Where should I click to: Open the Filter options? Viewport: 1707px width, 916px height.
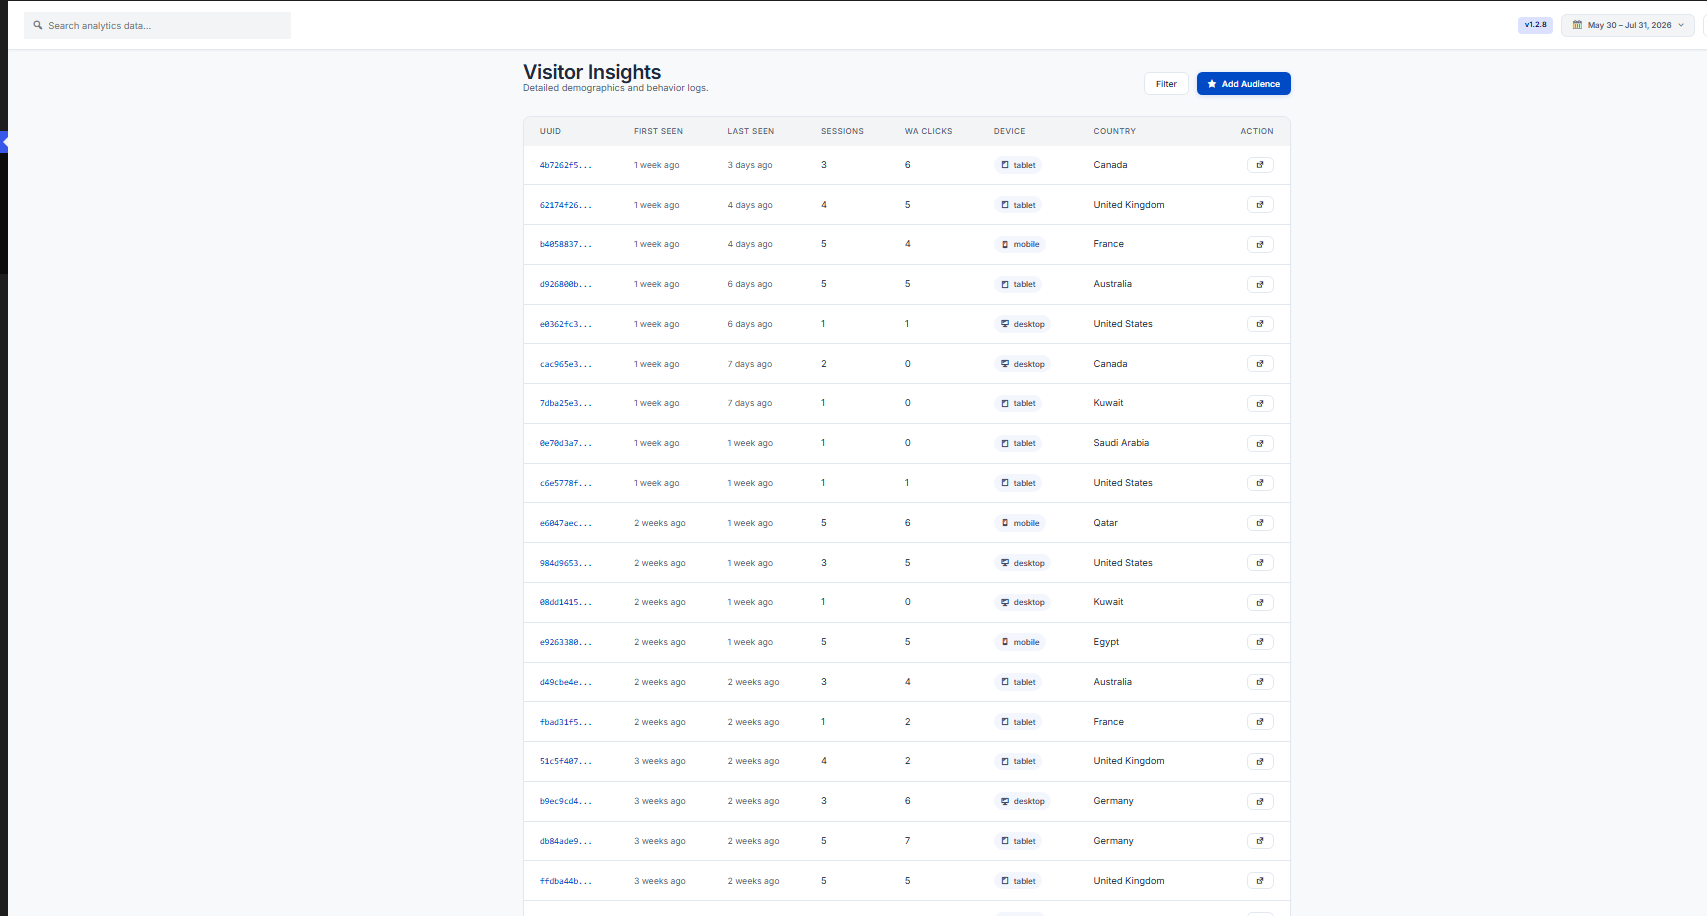point(1166,84)
